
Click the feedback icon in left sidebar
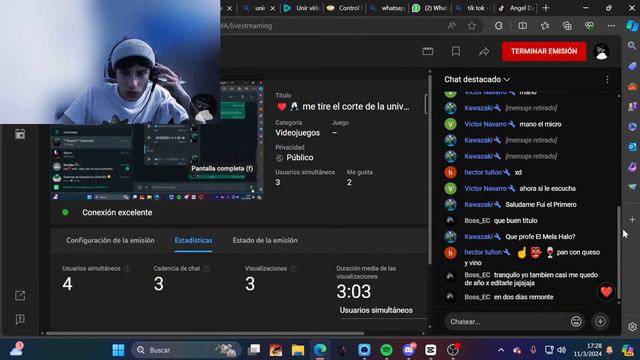[x=20, y=319]
